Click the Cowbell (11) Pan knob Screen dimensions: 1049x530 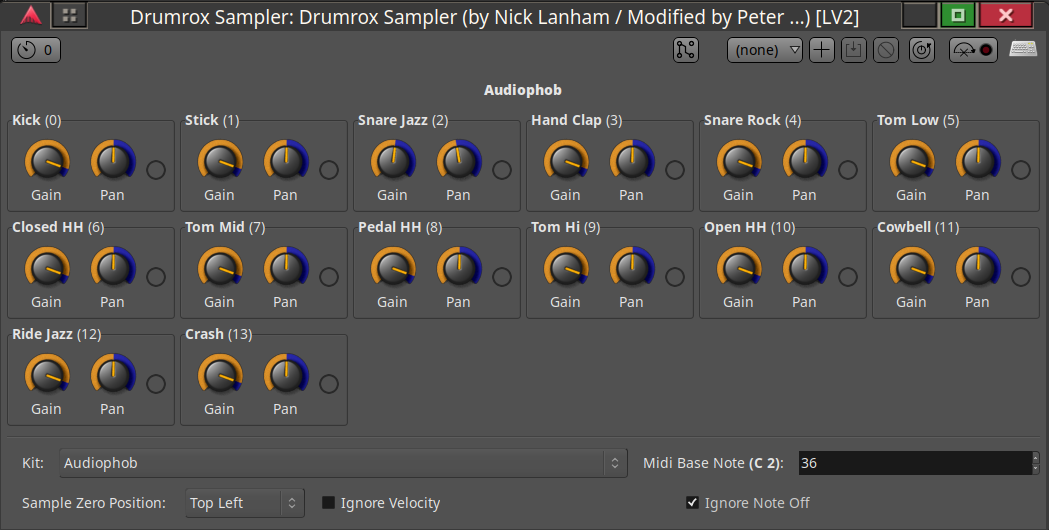point(977,268)
